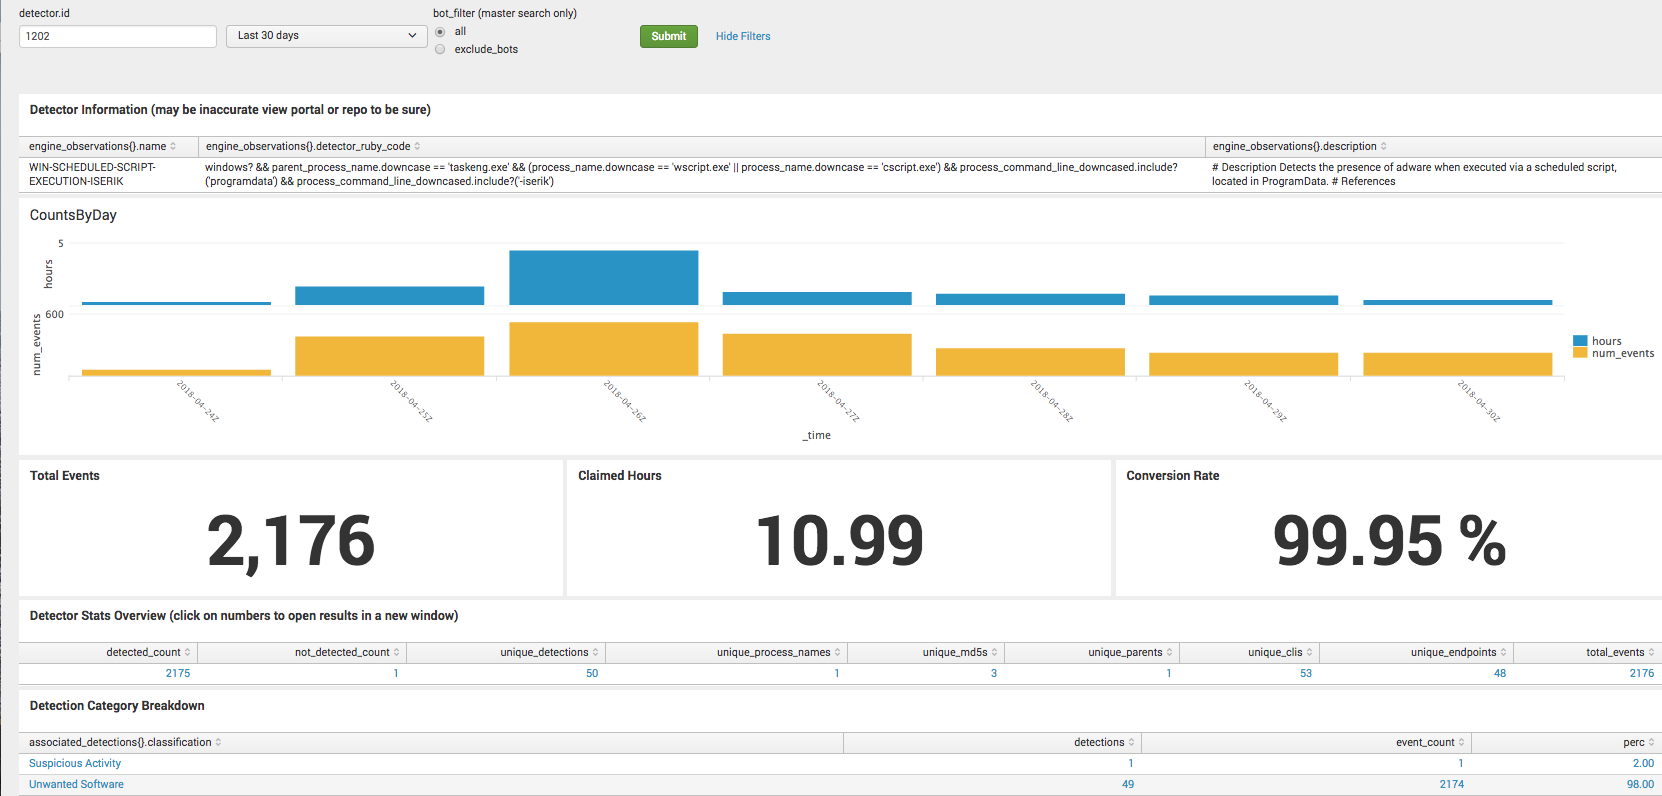This screenshot has height=796, width=1662.
Task: Open the Last 30 days time dropdown
Action: tap(326, 36)
